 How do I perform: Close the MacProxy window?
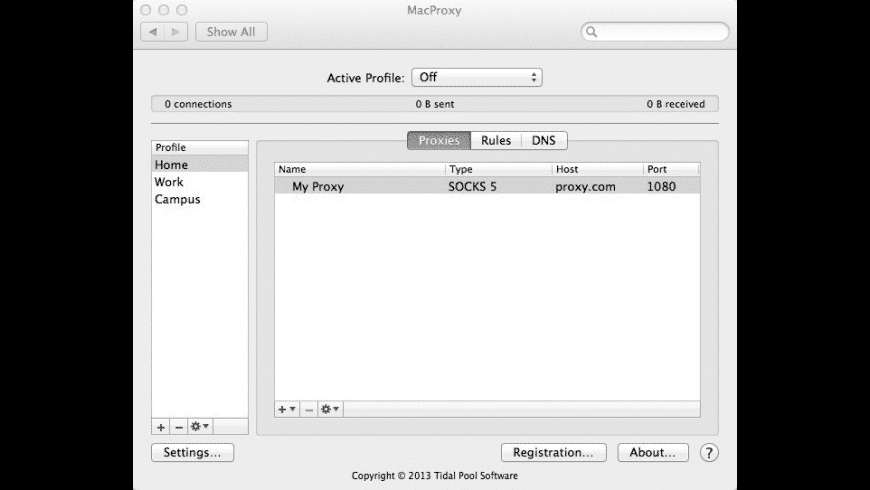tap(145, 10)
